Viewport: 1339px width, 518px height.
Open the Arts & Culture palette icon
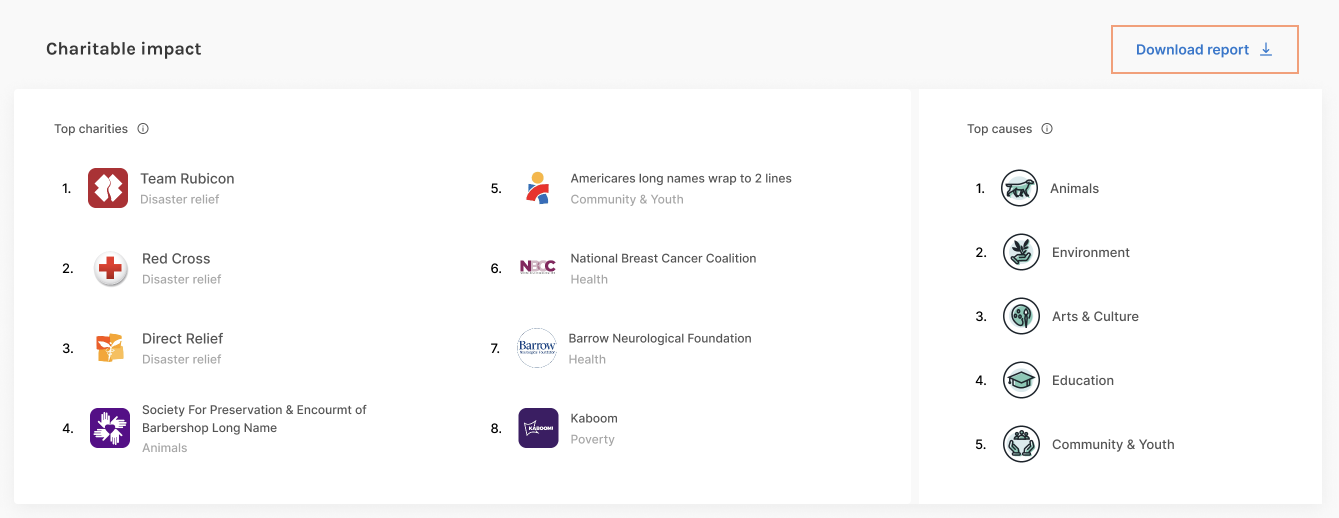pyautogui.click(x=1021, y=316)
